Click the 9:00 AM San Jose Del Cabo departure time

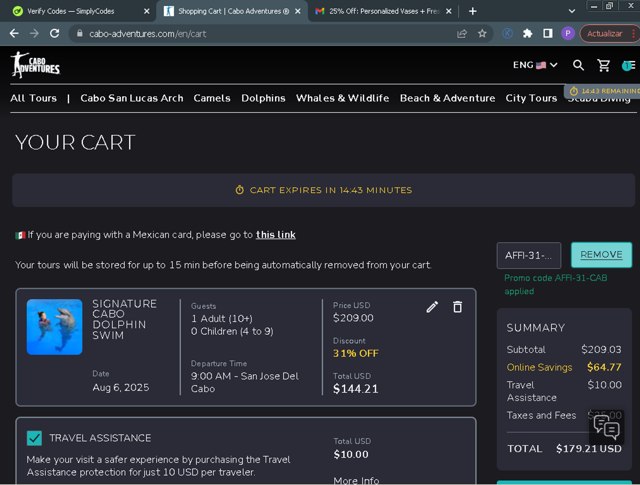[244, 382]
